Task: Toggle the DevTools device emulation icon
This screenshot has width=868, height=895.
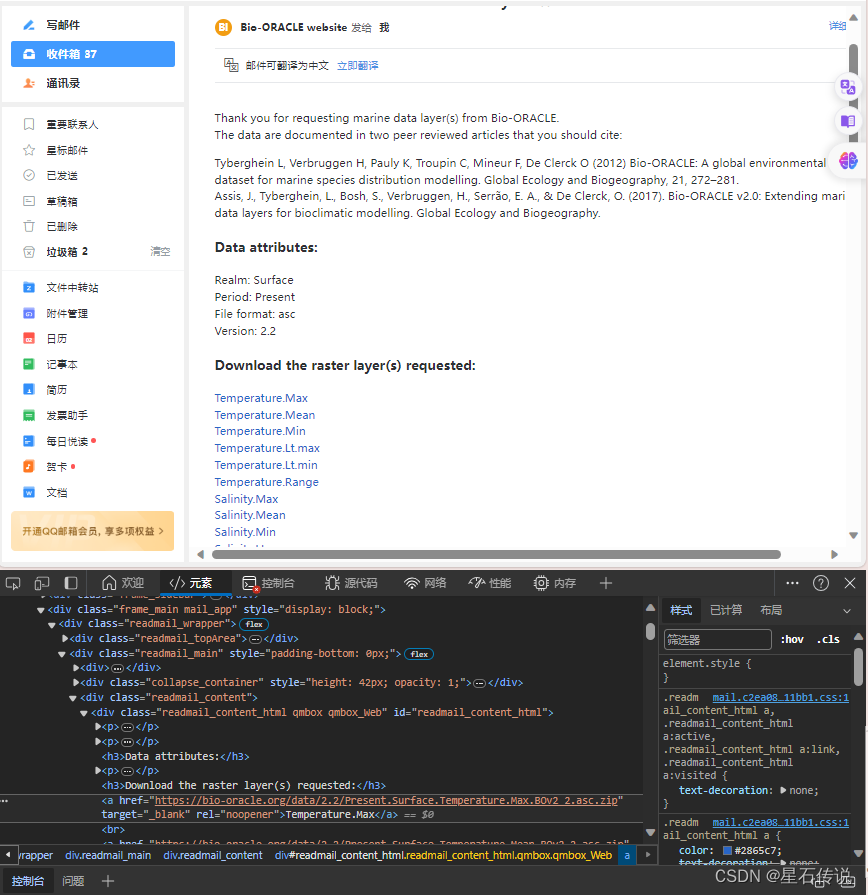Action: tap(42, 583)
